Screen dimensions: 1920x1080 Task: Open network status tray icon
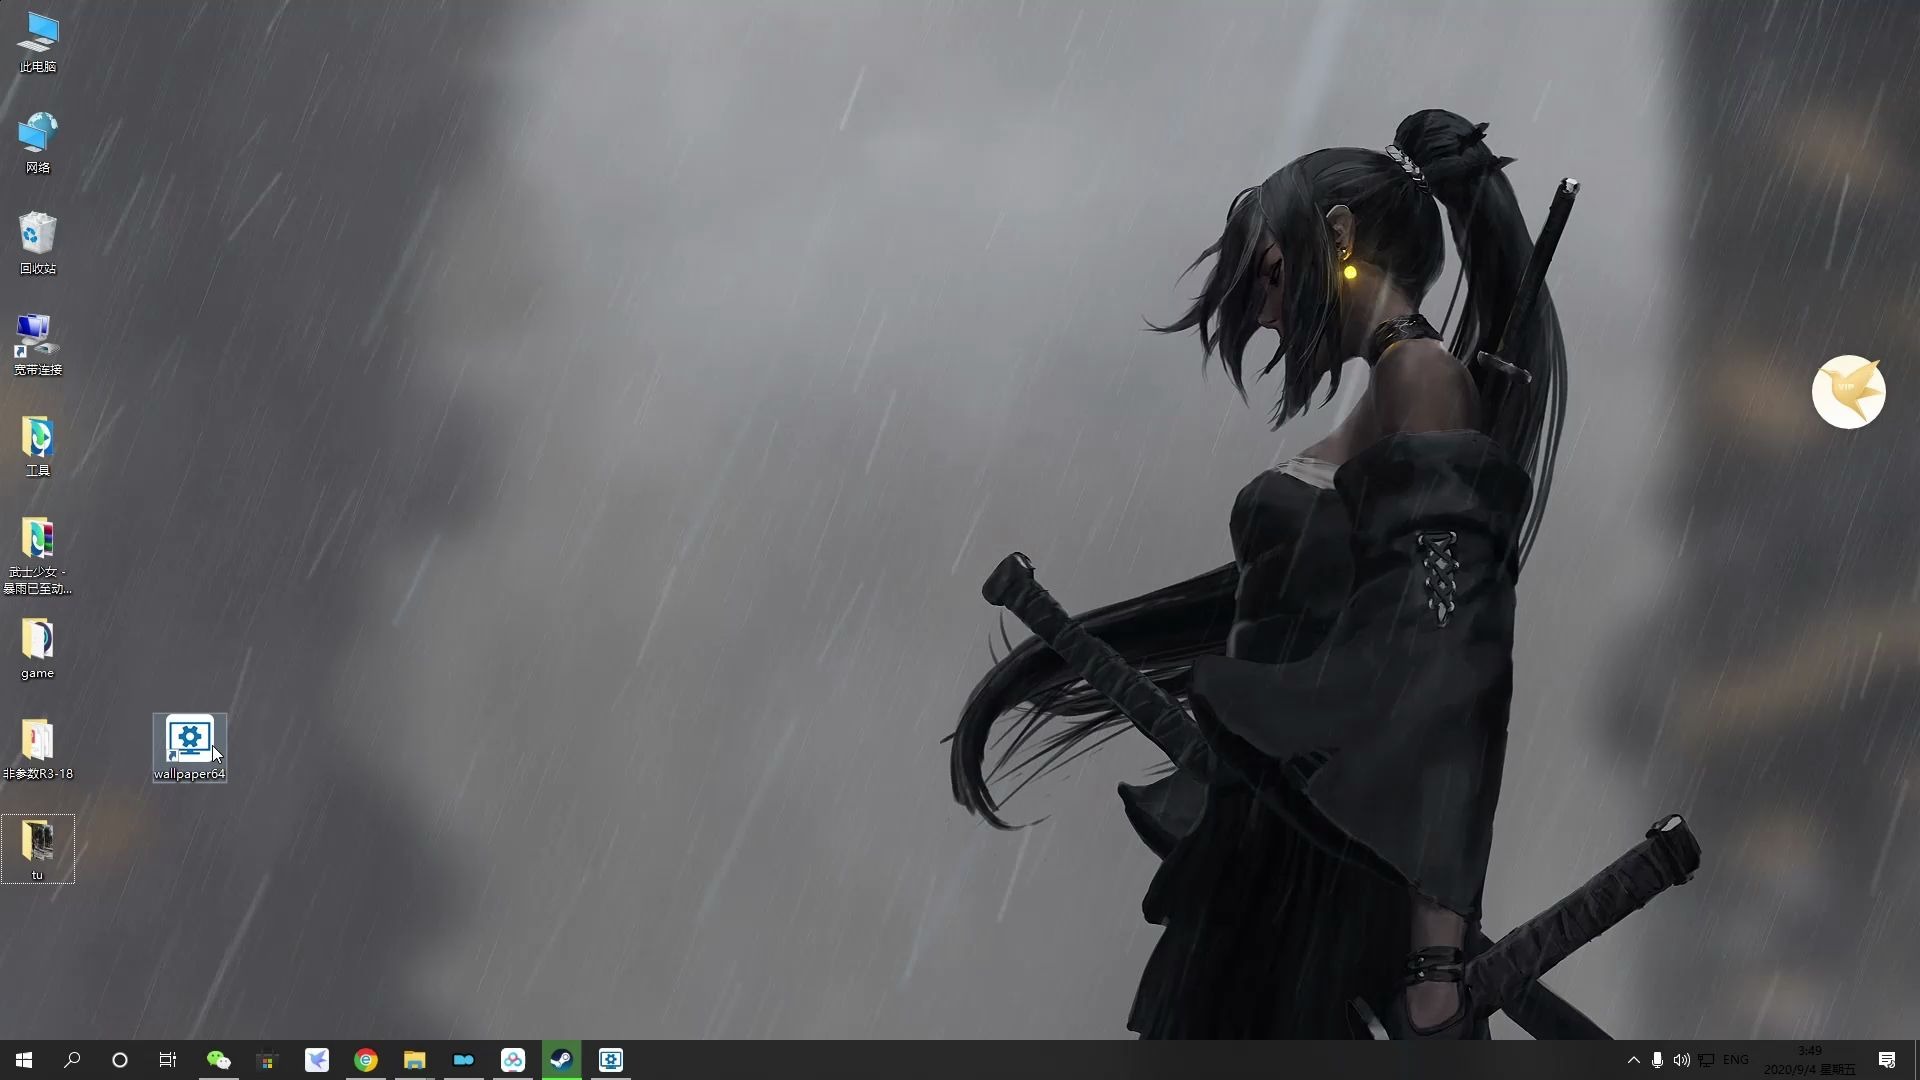point(1706,1060)
